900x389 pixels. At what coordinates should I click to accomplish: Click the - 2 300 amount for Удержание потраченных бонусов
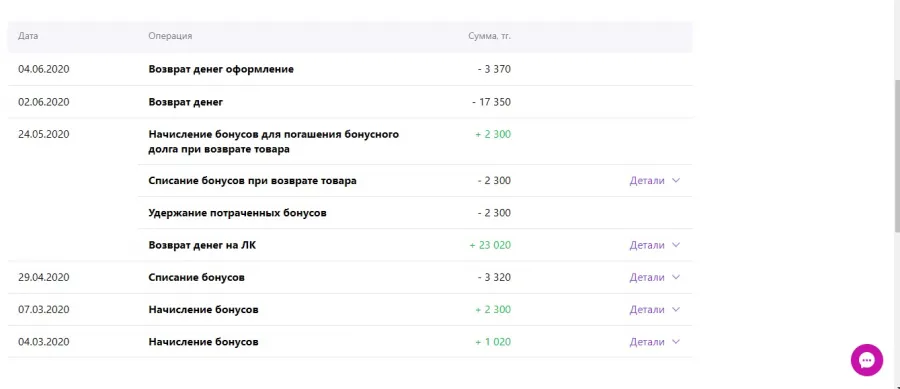(x=494, y=213)
